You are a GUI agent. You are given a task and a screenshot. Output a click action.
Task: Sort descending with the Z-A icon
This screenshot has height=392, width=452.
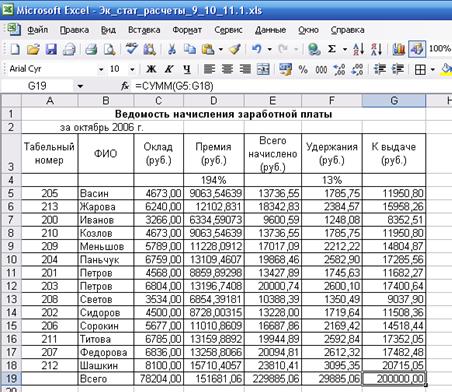tap(376, 49)
